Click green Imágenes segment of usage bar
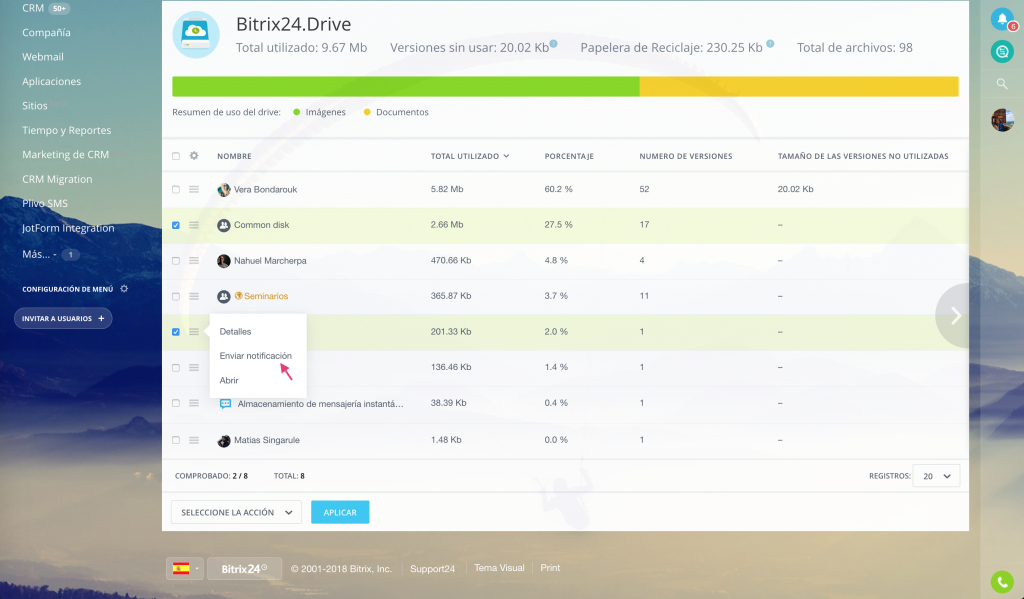Screen dimensions: 1024x599 tap(406, 86)
